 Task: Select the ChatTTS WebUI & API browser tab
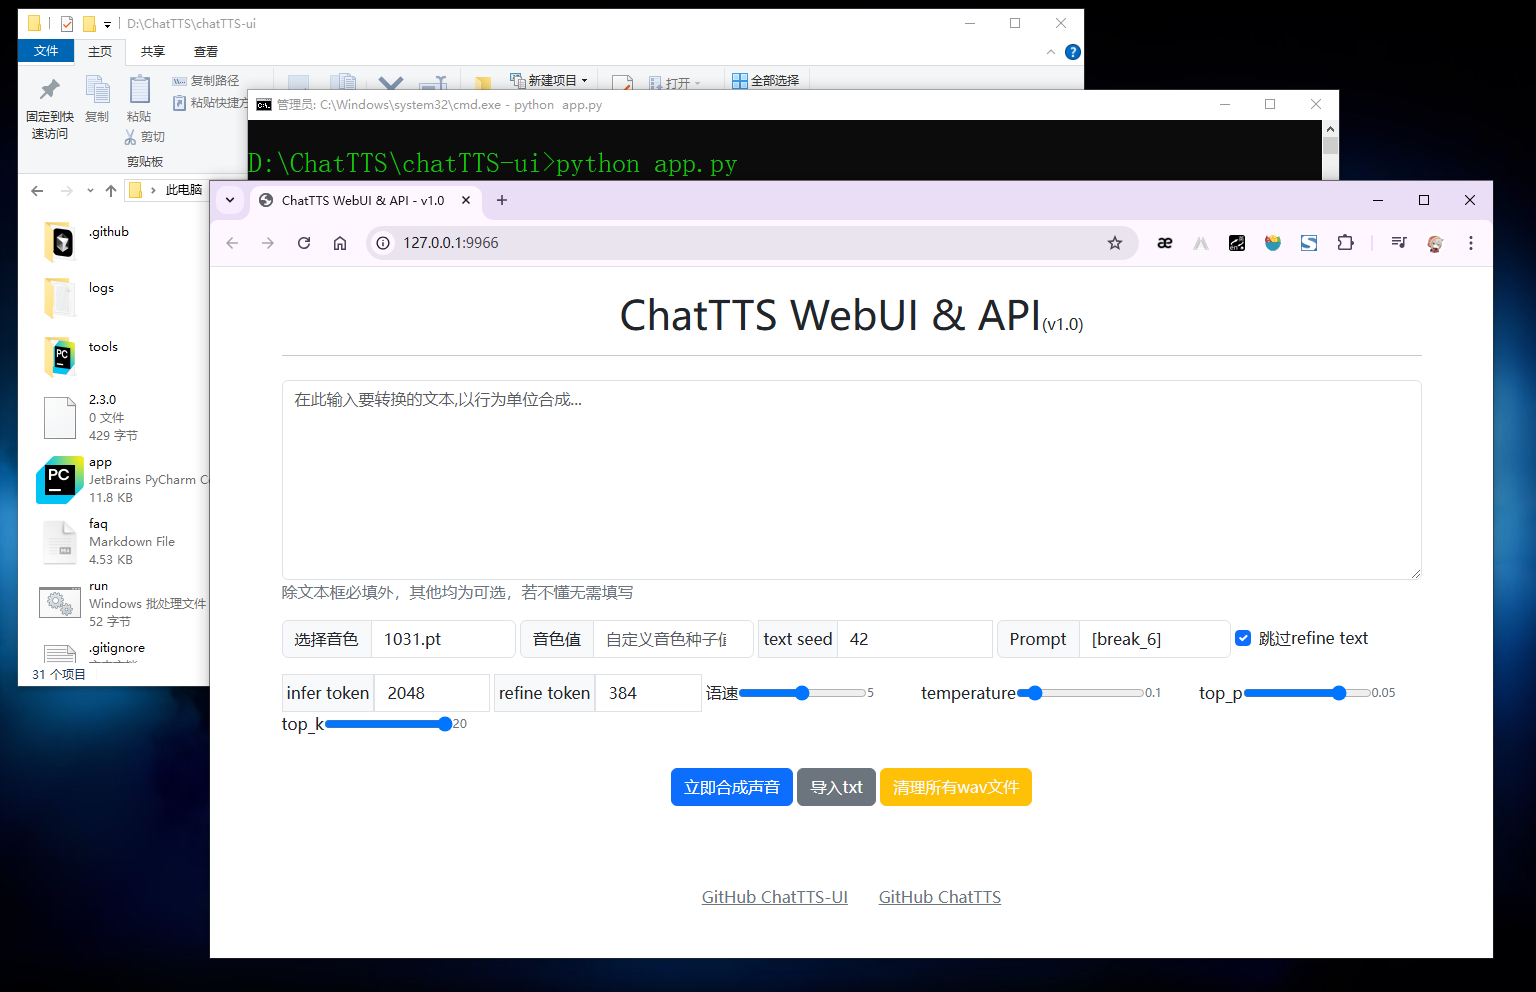point(365,200)
